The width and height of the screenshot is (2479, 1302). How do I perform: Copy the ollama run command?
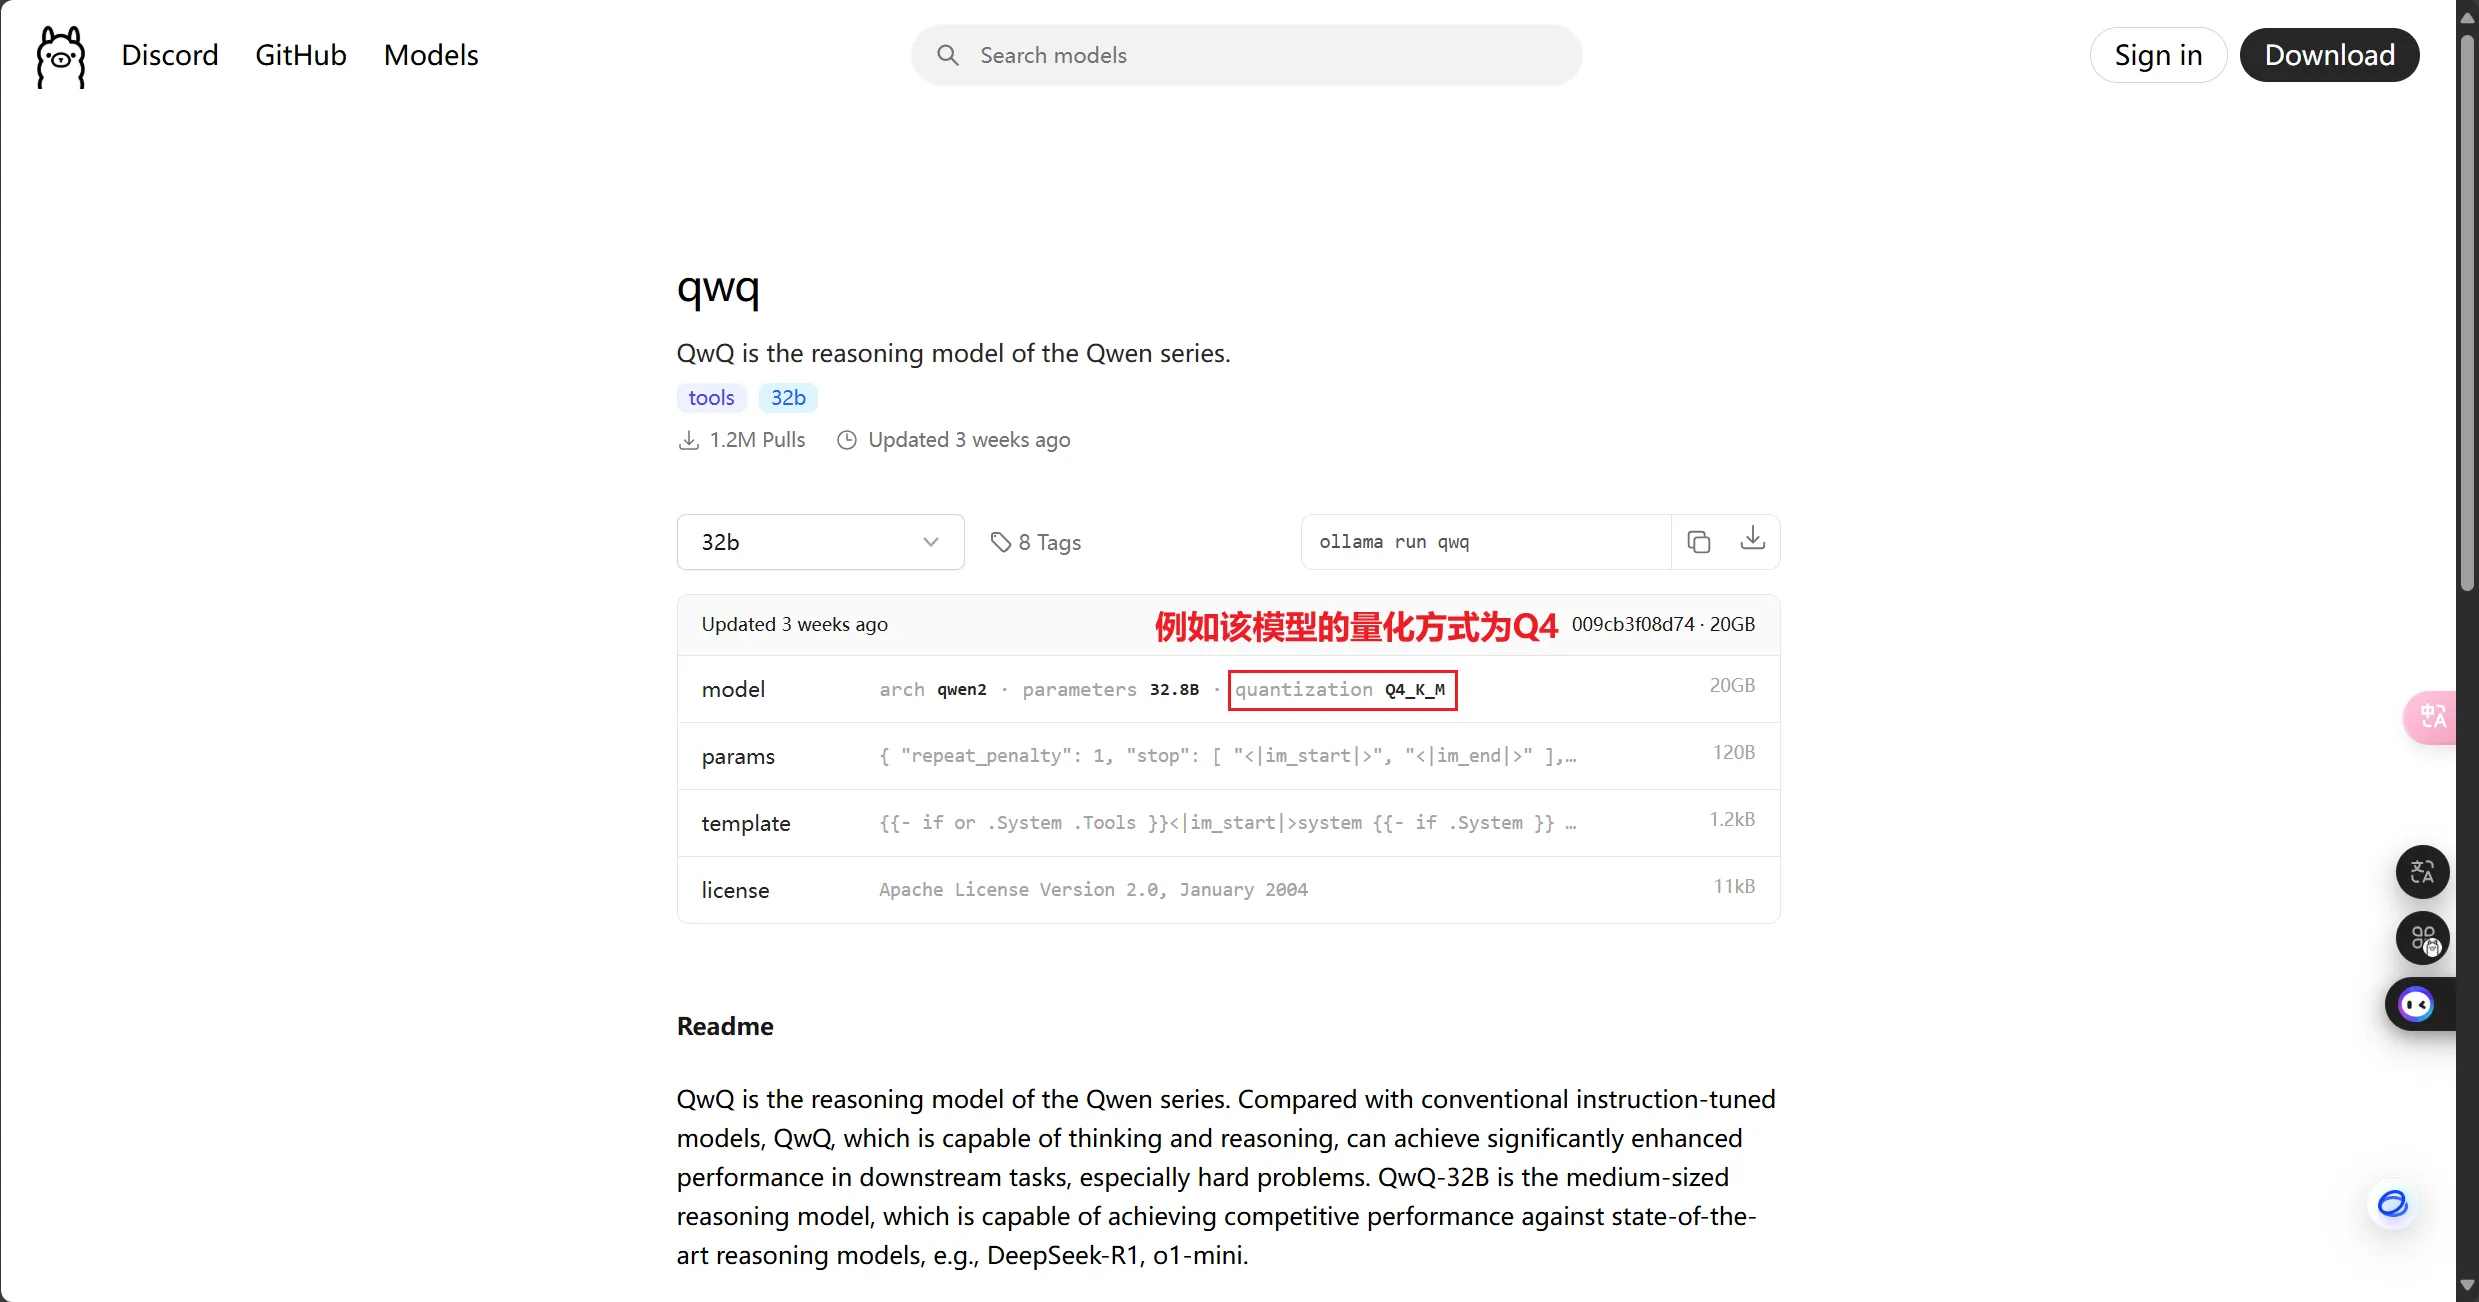[1699, 542]
